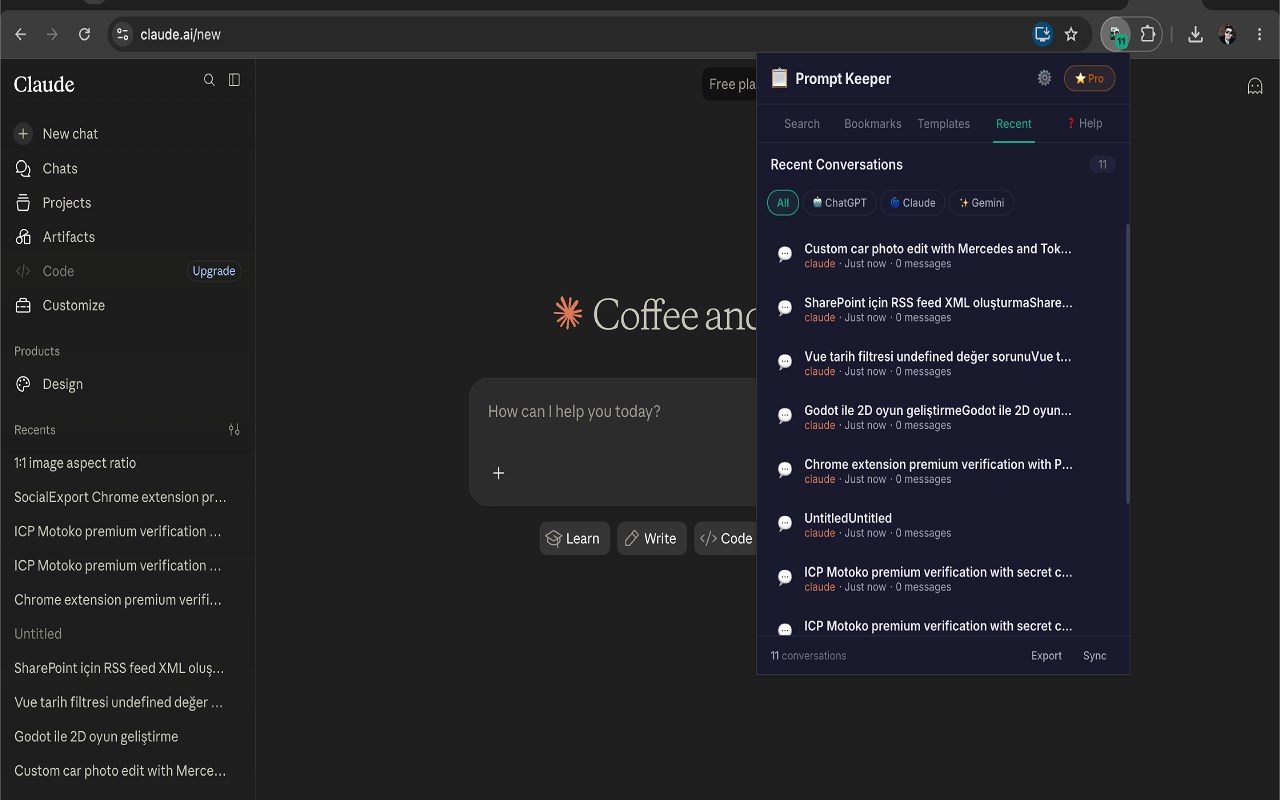Click the Prompt Keeper clipboard logo
1280x800 pixels.
(x=779, y=78)
